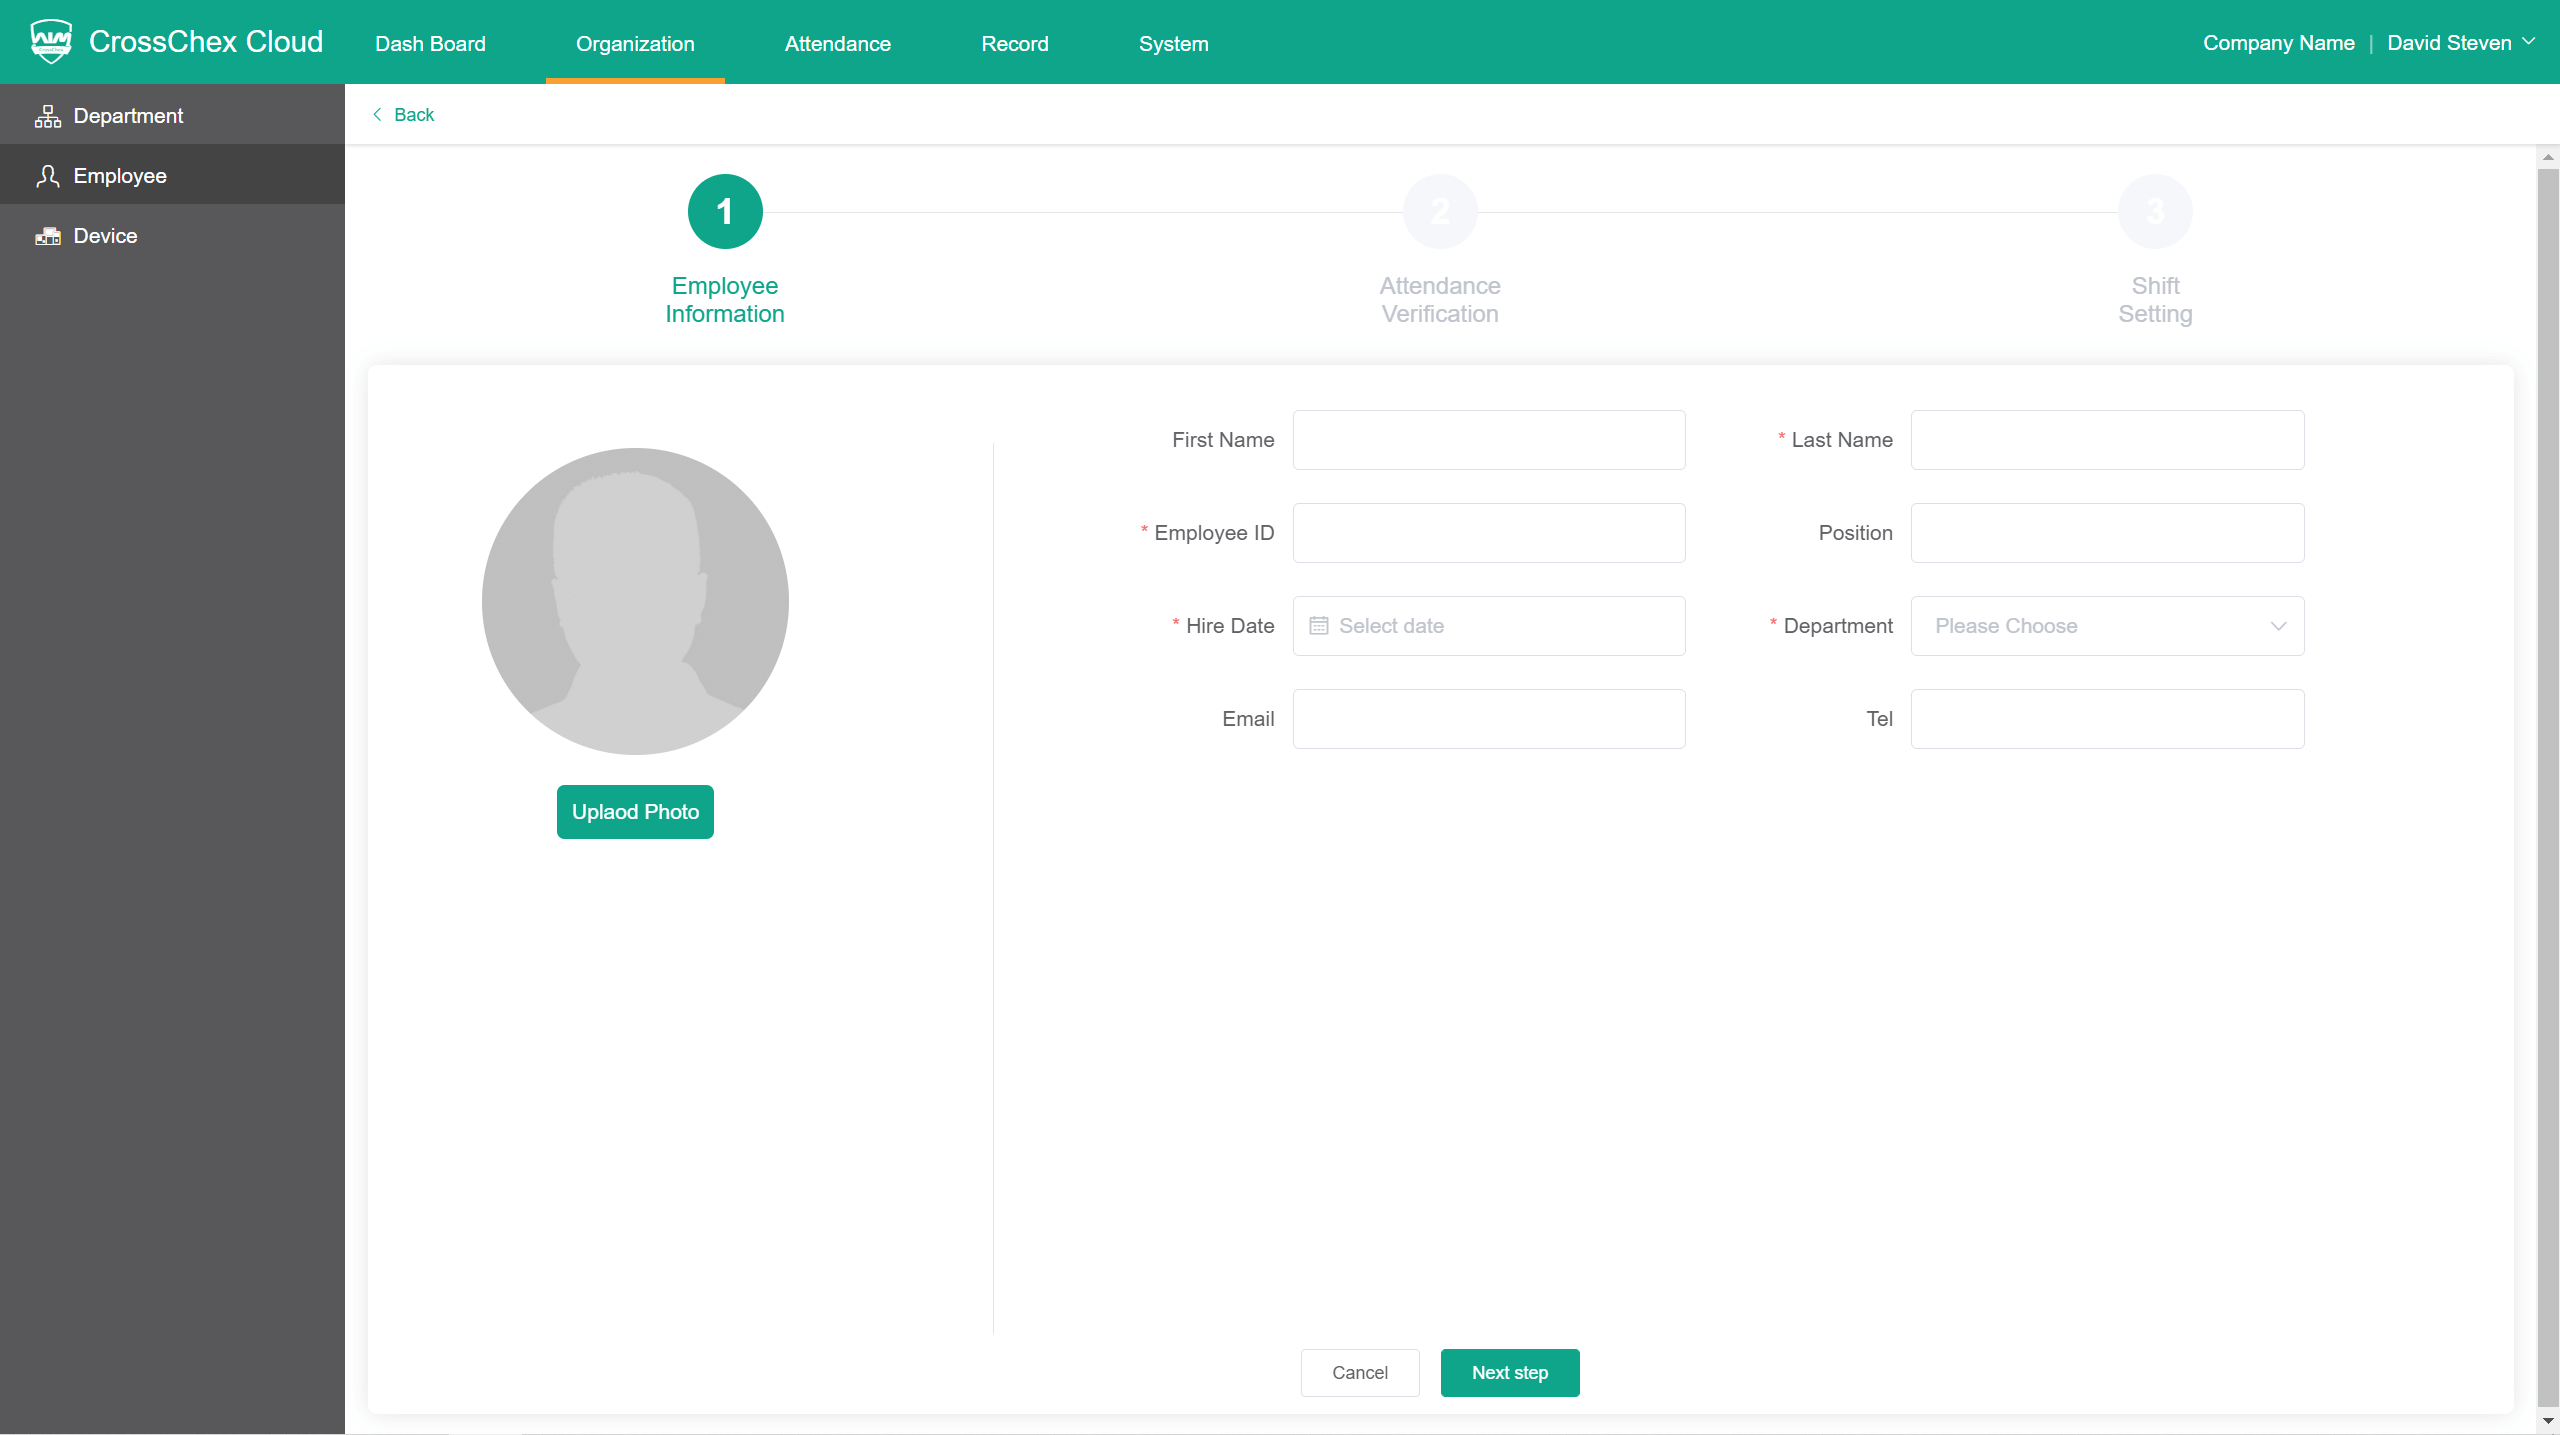Open the Record tab
The width and height of the screenshot is (2560, 1435).
(x=1014, y=44)
